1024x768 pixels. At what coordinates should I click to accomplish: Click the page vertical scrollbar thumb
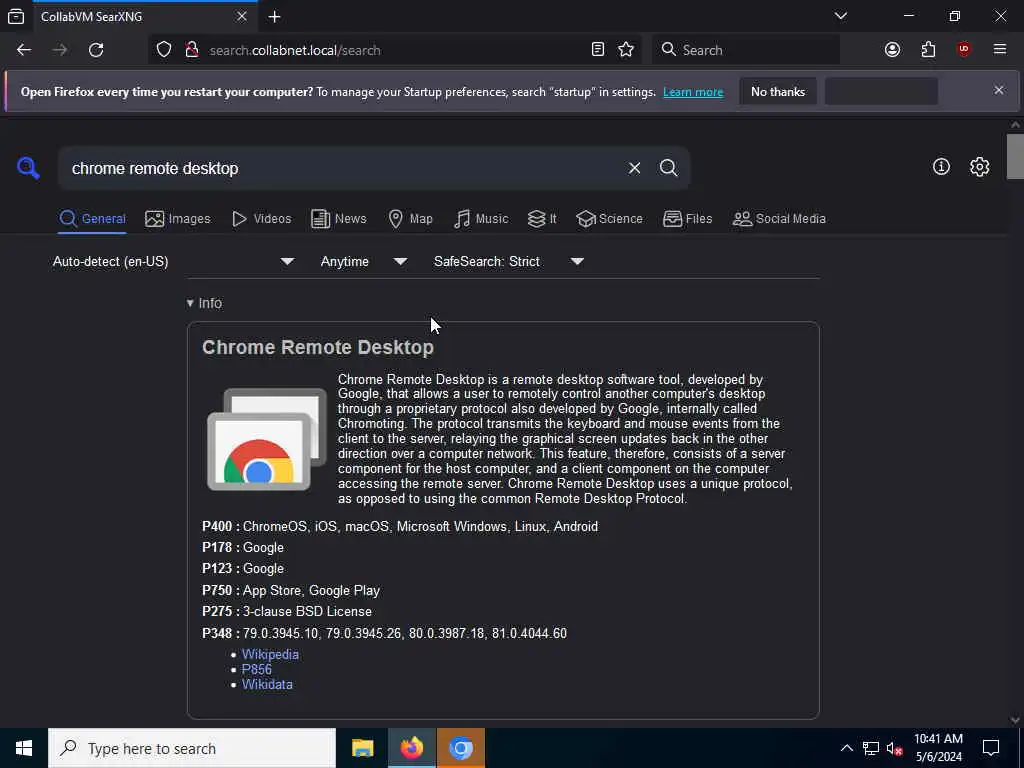pyautogui.click(x=1015, y=155)
